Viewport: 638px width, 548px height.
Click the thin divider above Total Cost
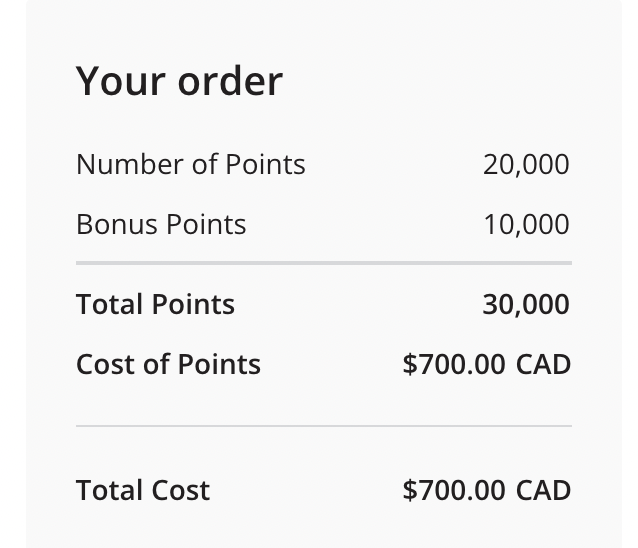[x=324, y=426]
